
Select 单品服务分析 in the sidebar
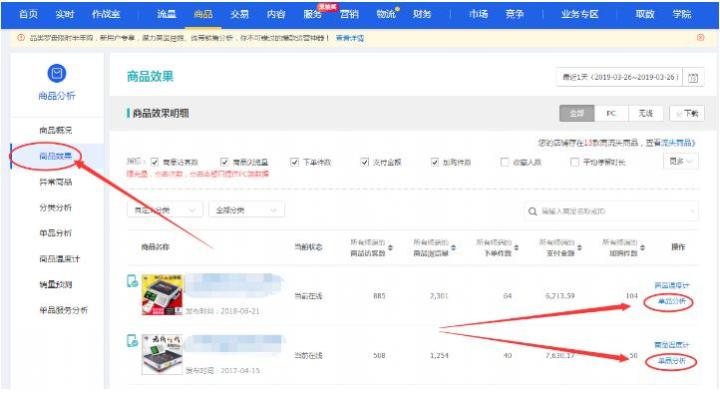[x=63, y=310]
